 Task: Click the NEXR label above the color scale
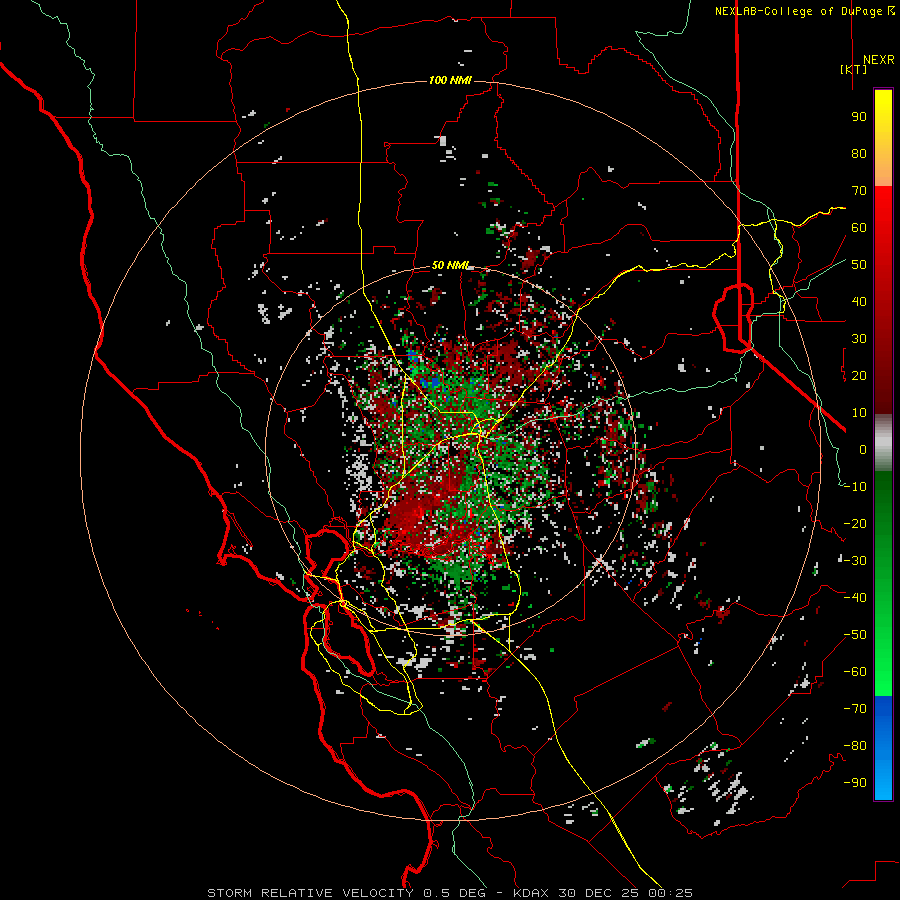pyautogui.click(x=878, y=60)
